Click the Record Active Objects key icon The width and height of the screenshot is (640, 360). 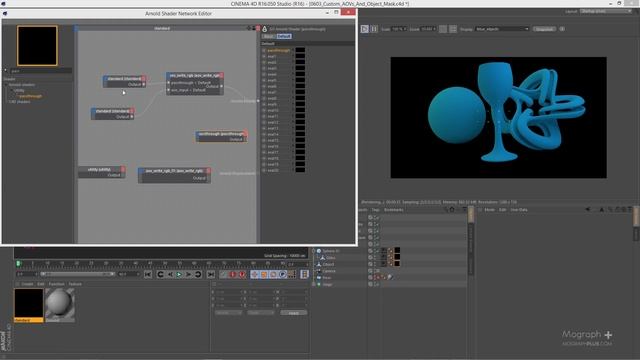[223, 274]
